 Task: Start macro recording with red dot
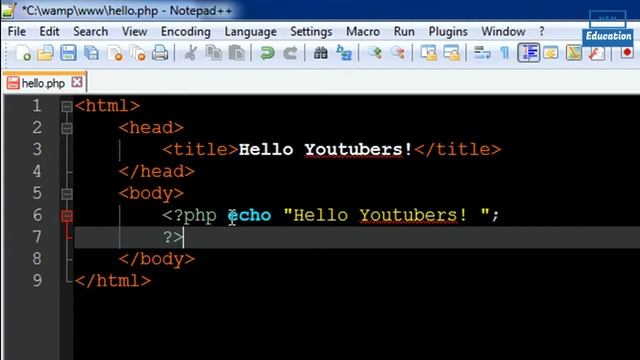click(627, 53)
